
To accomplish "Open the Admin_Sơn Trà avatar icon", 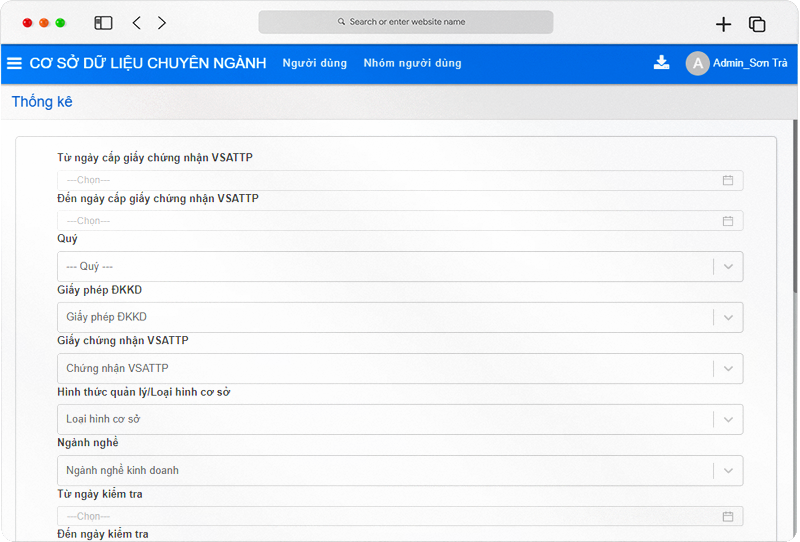I will tap(697, 63).
